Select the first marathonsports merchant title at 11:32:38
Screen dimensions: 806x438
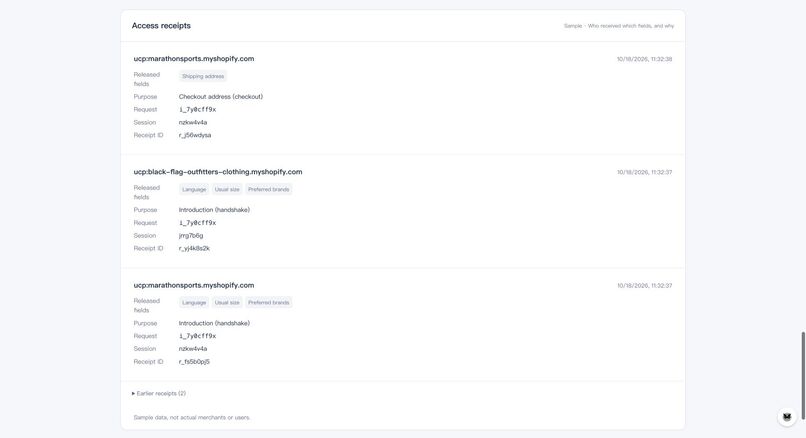pyautogui.click(x=194, y=59)
